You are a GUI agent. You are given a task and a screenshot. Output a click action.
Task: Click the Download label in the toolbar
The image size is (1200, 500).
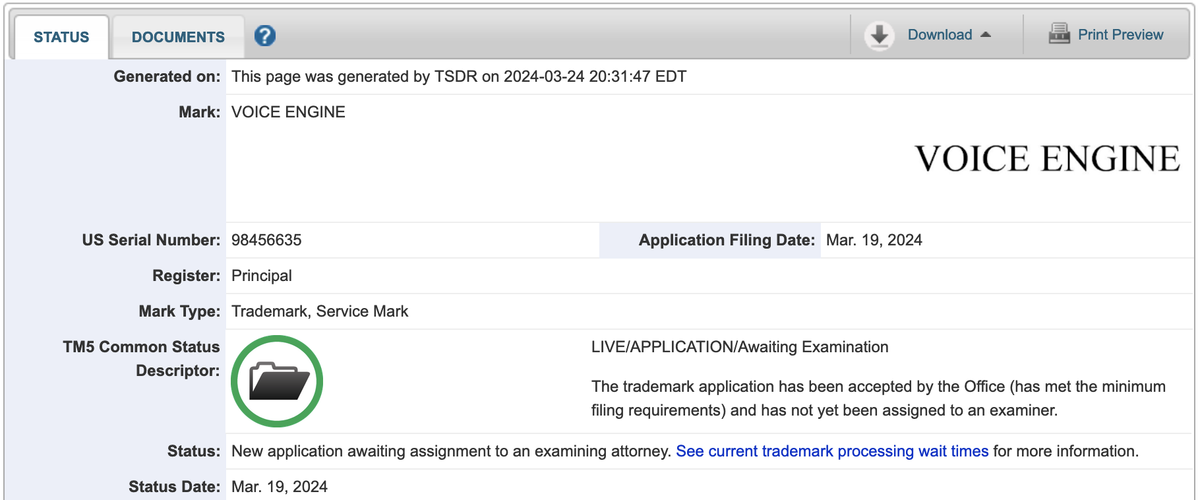940,35
